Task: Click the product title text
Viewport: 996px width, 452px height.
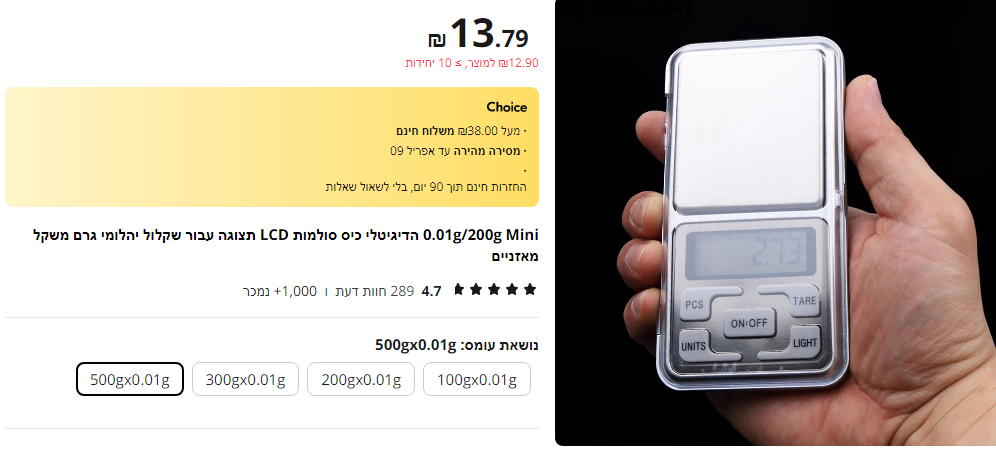Action: coord(285,245)
